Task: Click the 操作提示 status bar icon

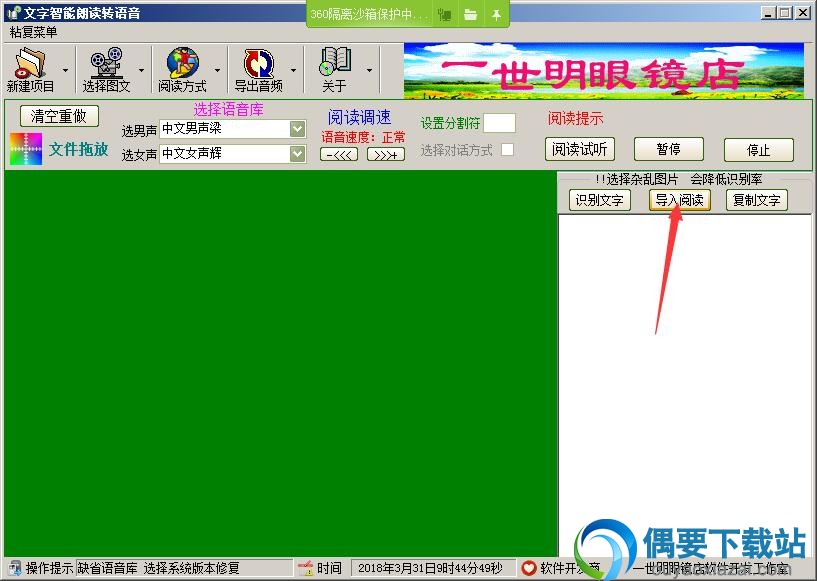Action: point(15,568)
